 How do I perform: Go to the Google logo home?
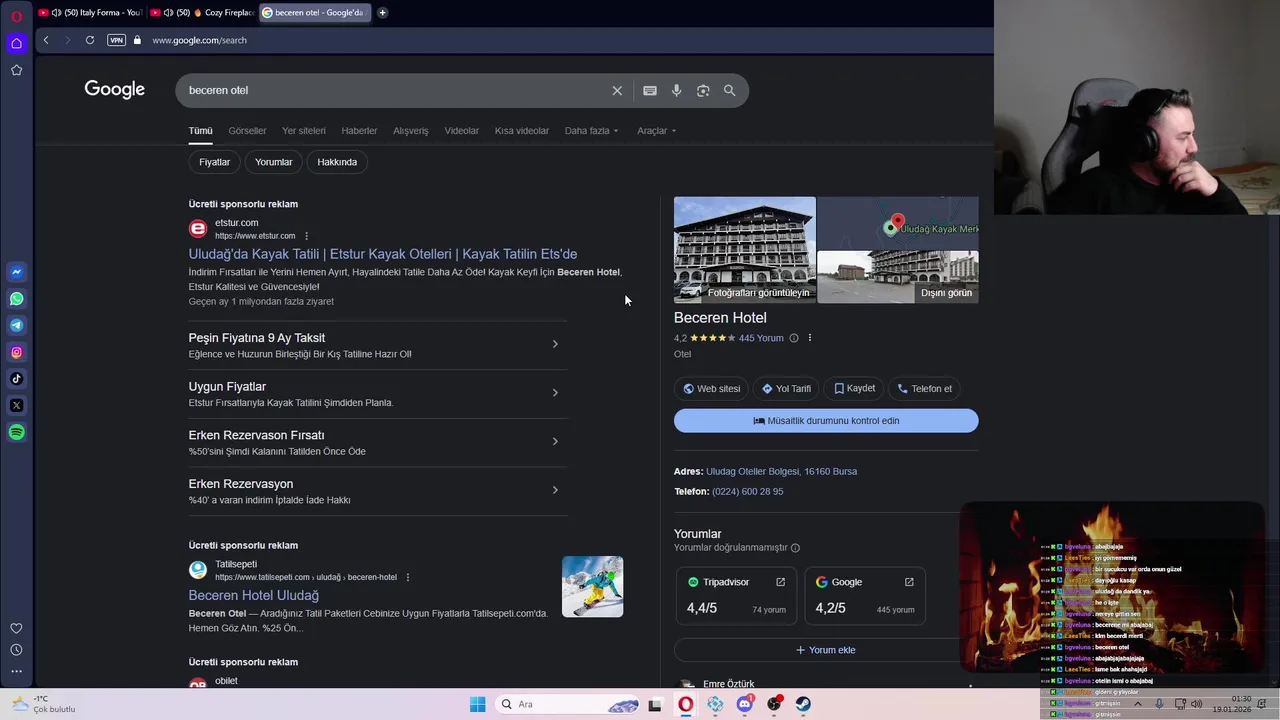pyautogui.click(x=115, y=90)
